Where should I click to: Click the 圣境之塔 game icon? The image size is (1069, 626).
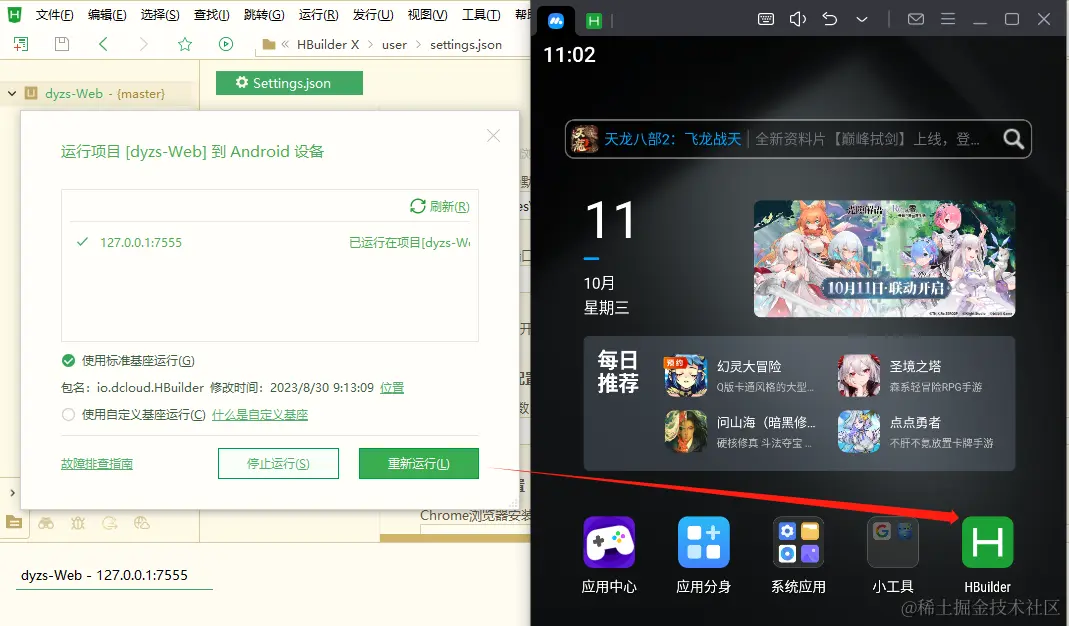tap(859, 375)
